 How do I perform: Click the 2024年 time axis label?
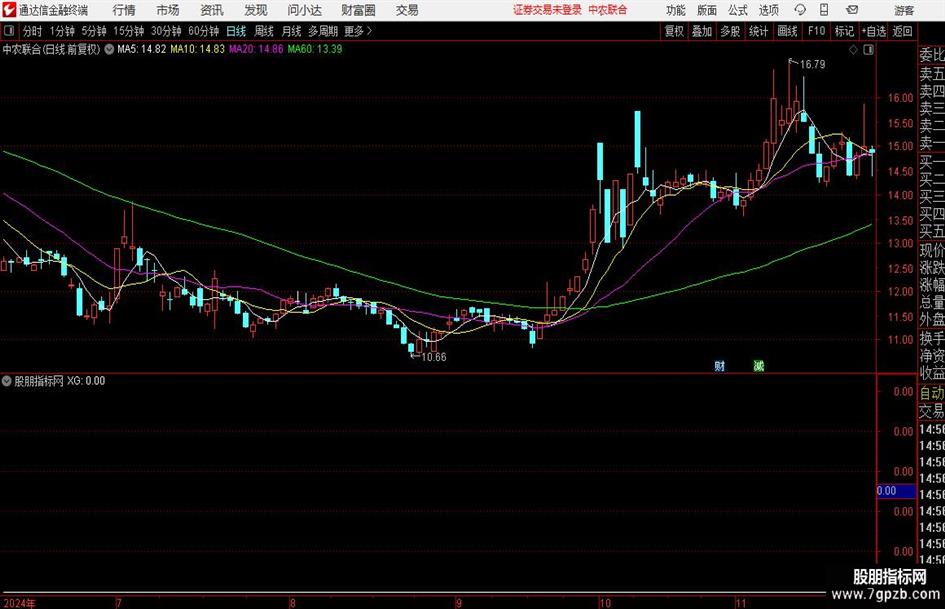19,603
